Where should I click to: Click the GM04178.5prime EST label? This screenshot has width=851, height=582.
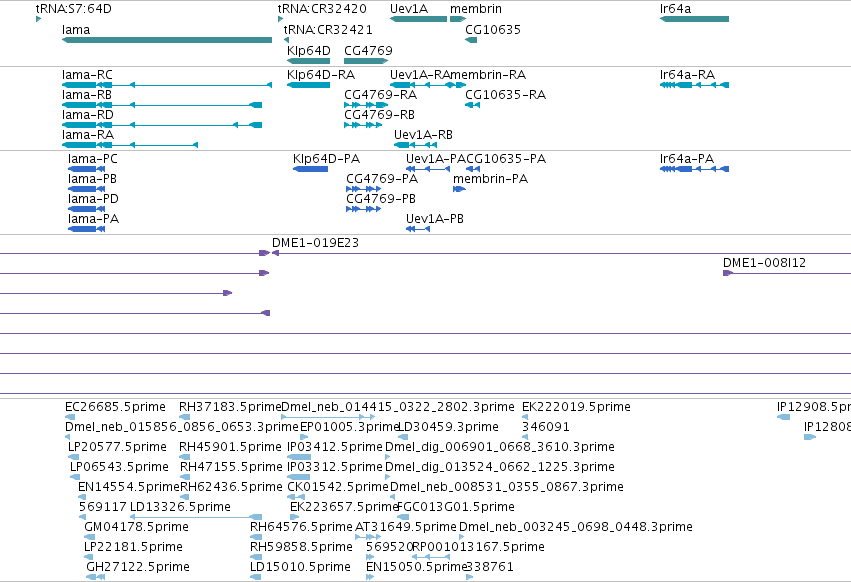coord(136,527)
